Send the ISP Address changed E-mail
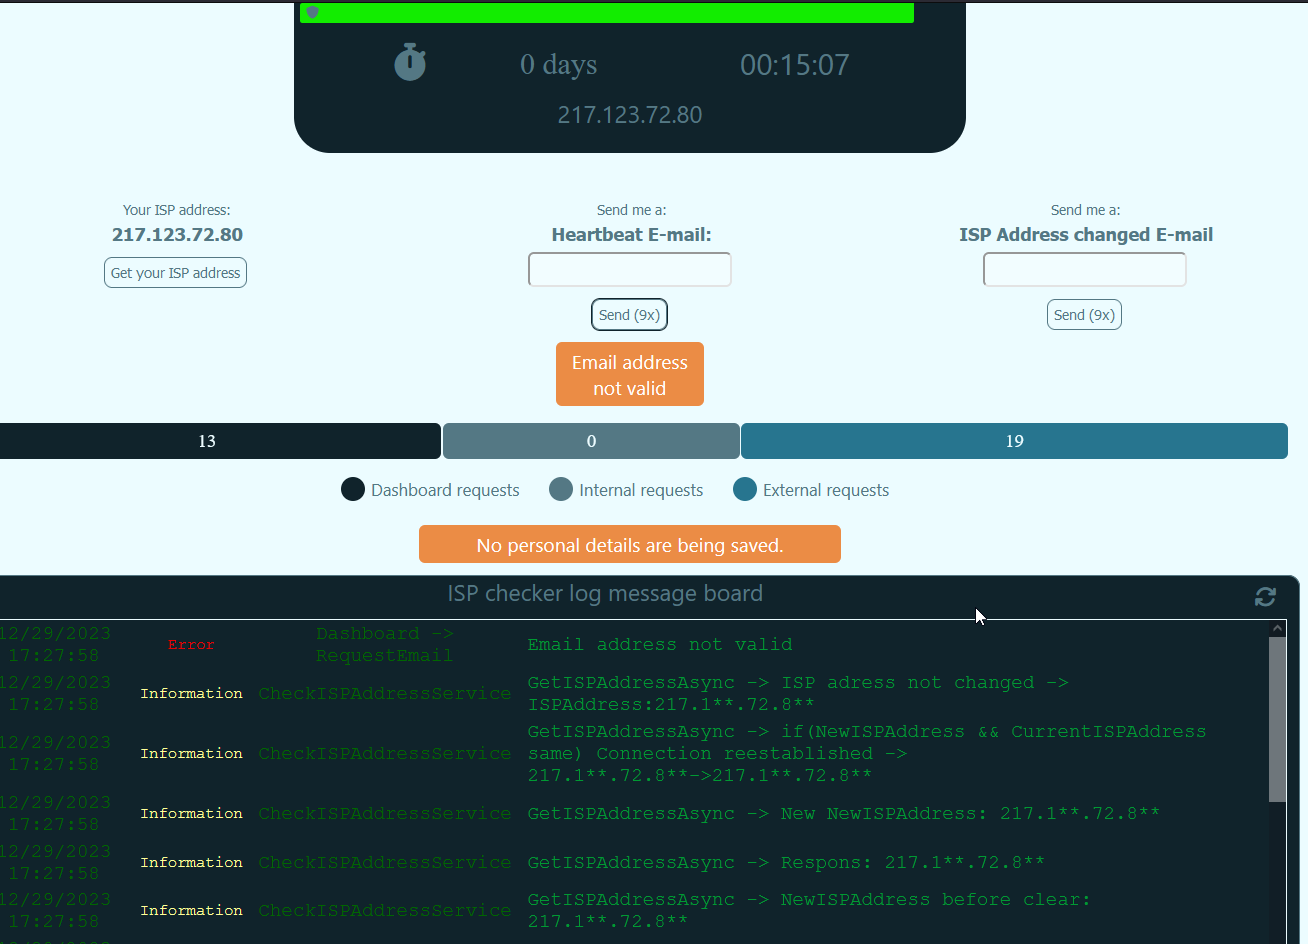 pos(1084,315)
